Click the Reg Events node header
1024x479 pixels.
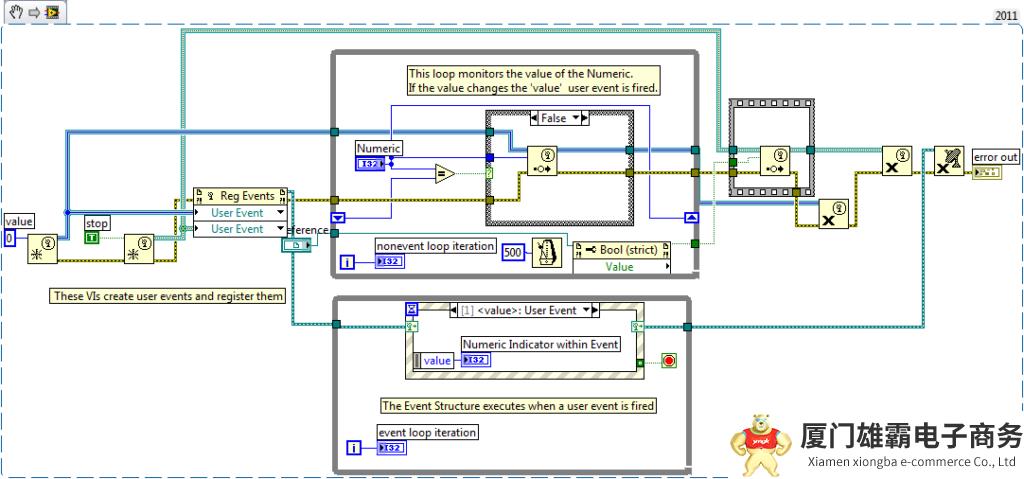tap(241, 195)
